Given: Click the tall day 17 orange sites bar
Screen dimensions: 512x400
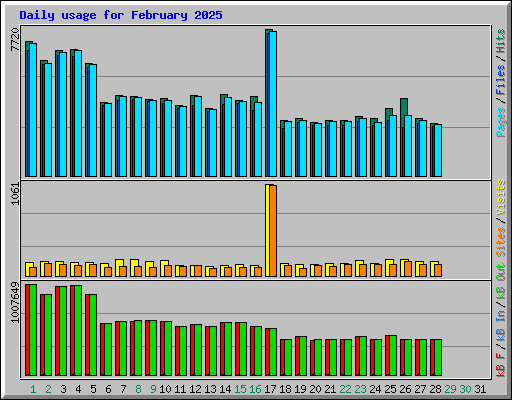Looking at the screenshot, I should click(273, 231).
